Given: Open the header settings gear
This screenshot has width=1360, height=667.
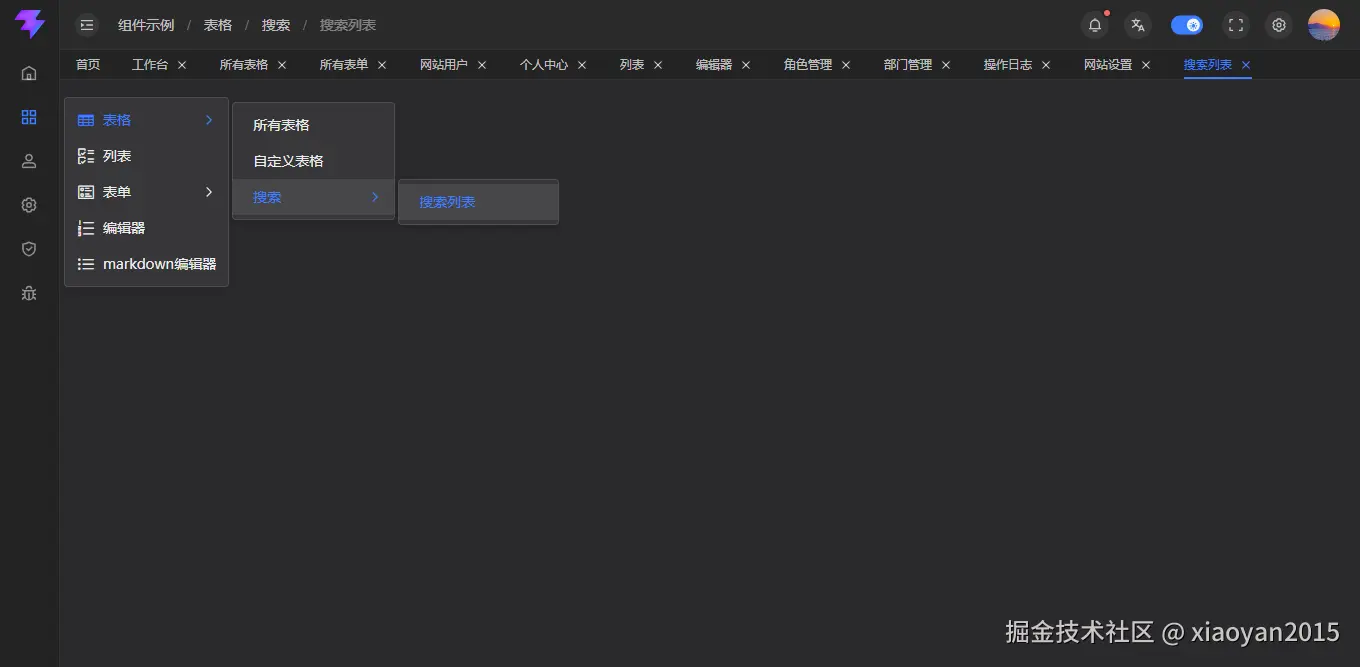Looking at the screenshot, I should tap(1279, 25).
